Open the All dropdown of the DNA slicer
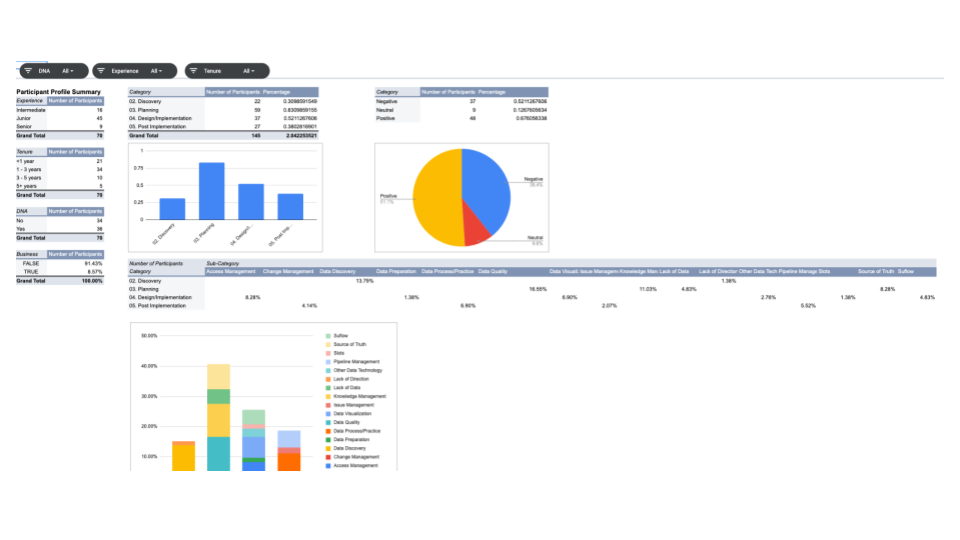 (x=67, y=71)
